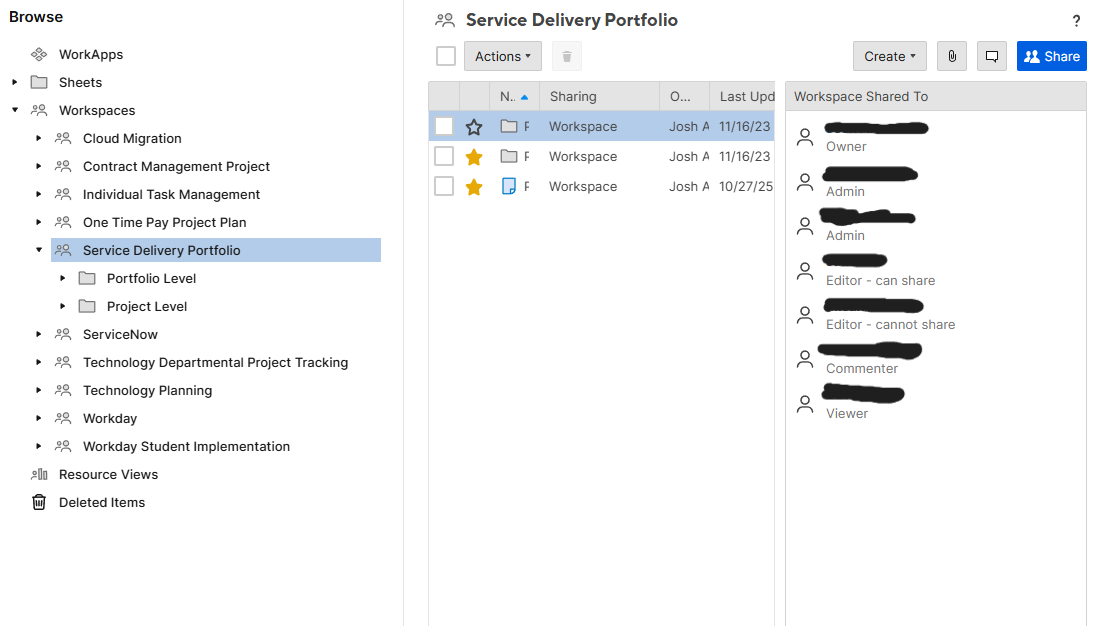Click the Project Level folder icon

(87, 306)
